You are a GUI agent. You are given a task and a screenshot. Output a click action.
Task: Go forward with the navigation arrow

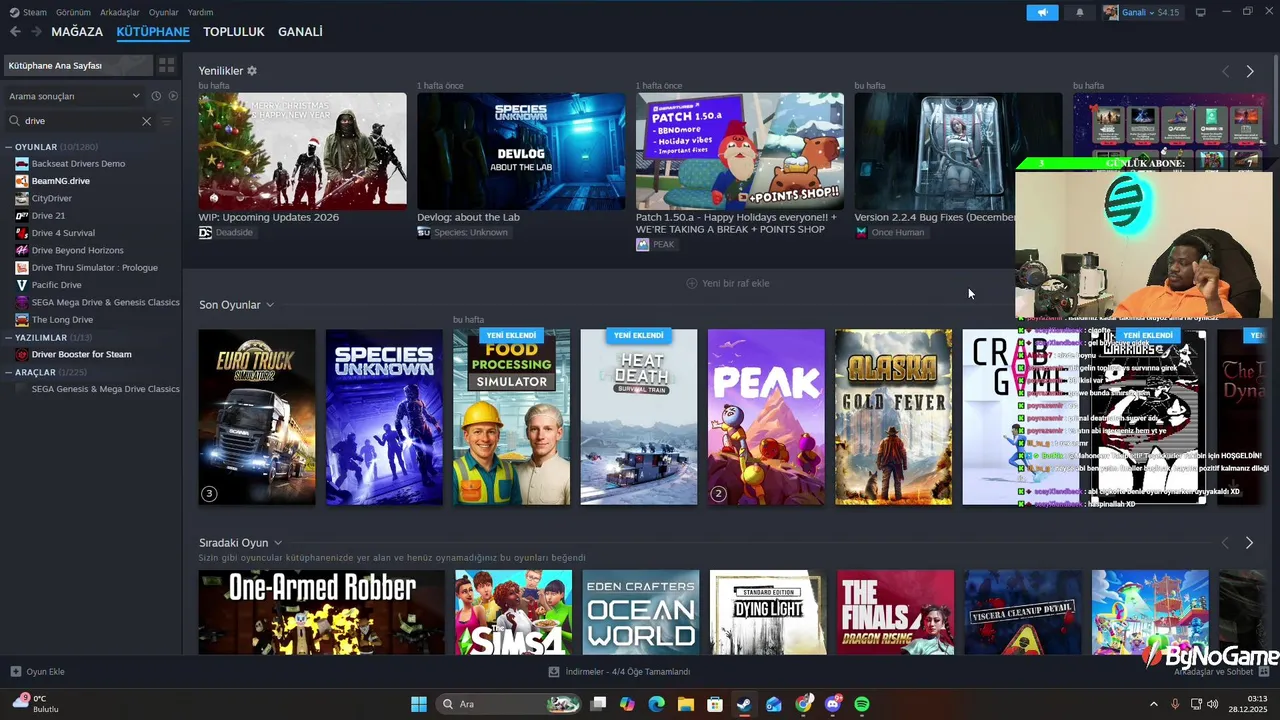click(x=36, y=32)
